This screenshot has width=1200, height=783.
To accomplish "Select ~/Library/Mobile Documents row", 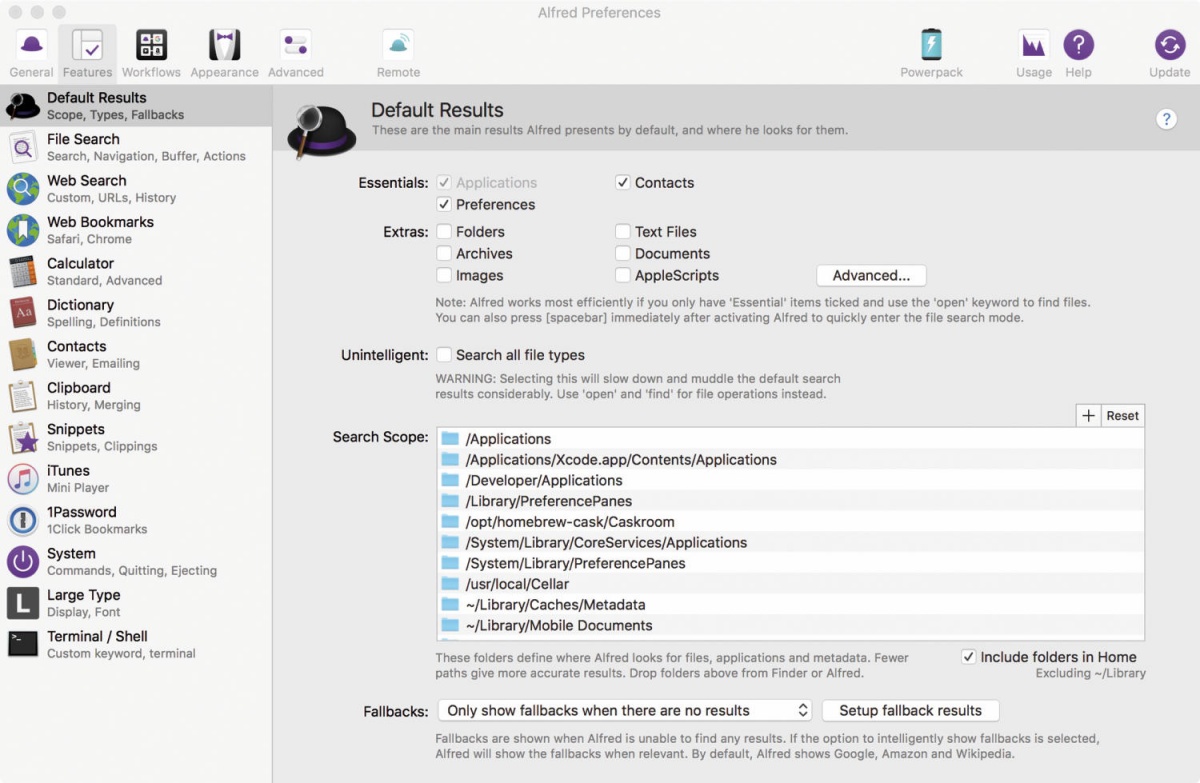I will point(790,625).
